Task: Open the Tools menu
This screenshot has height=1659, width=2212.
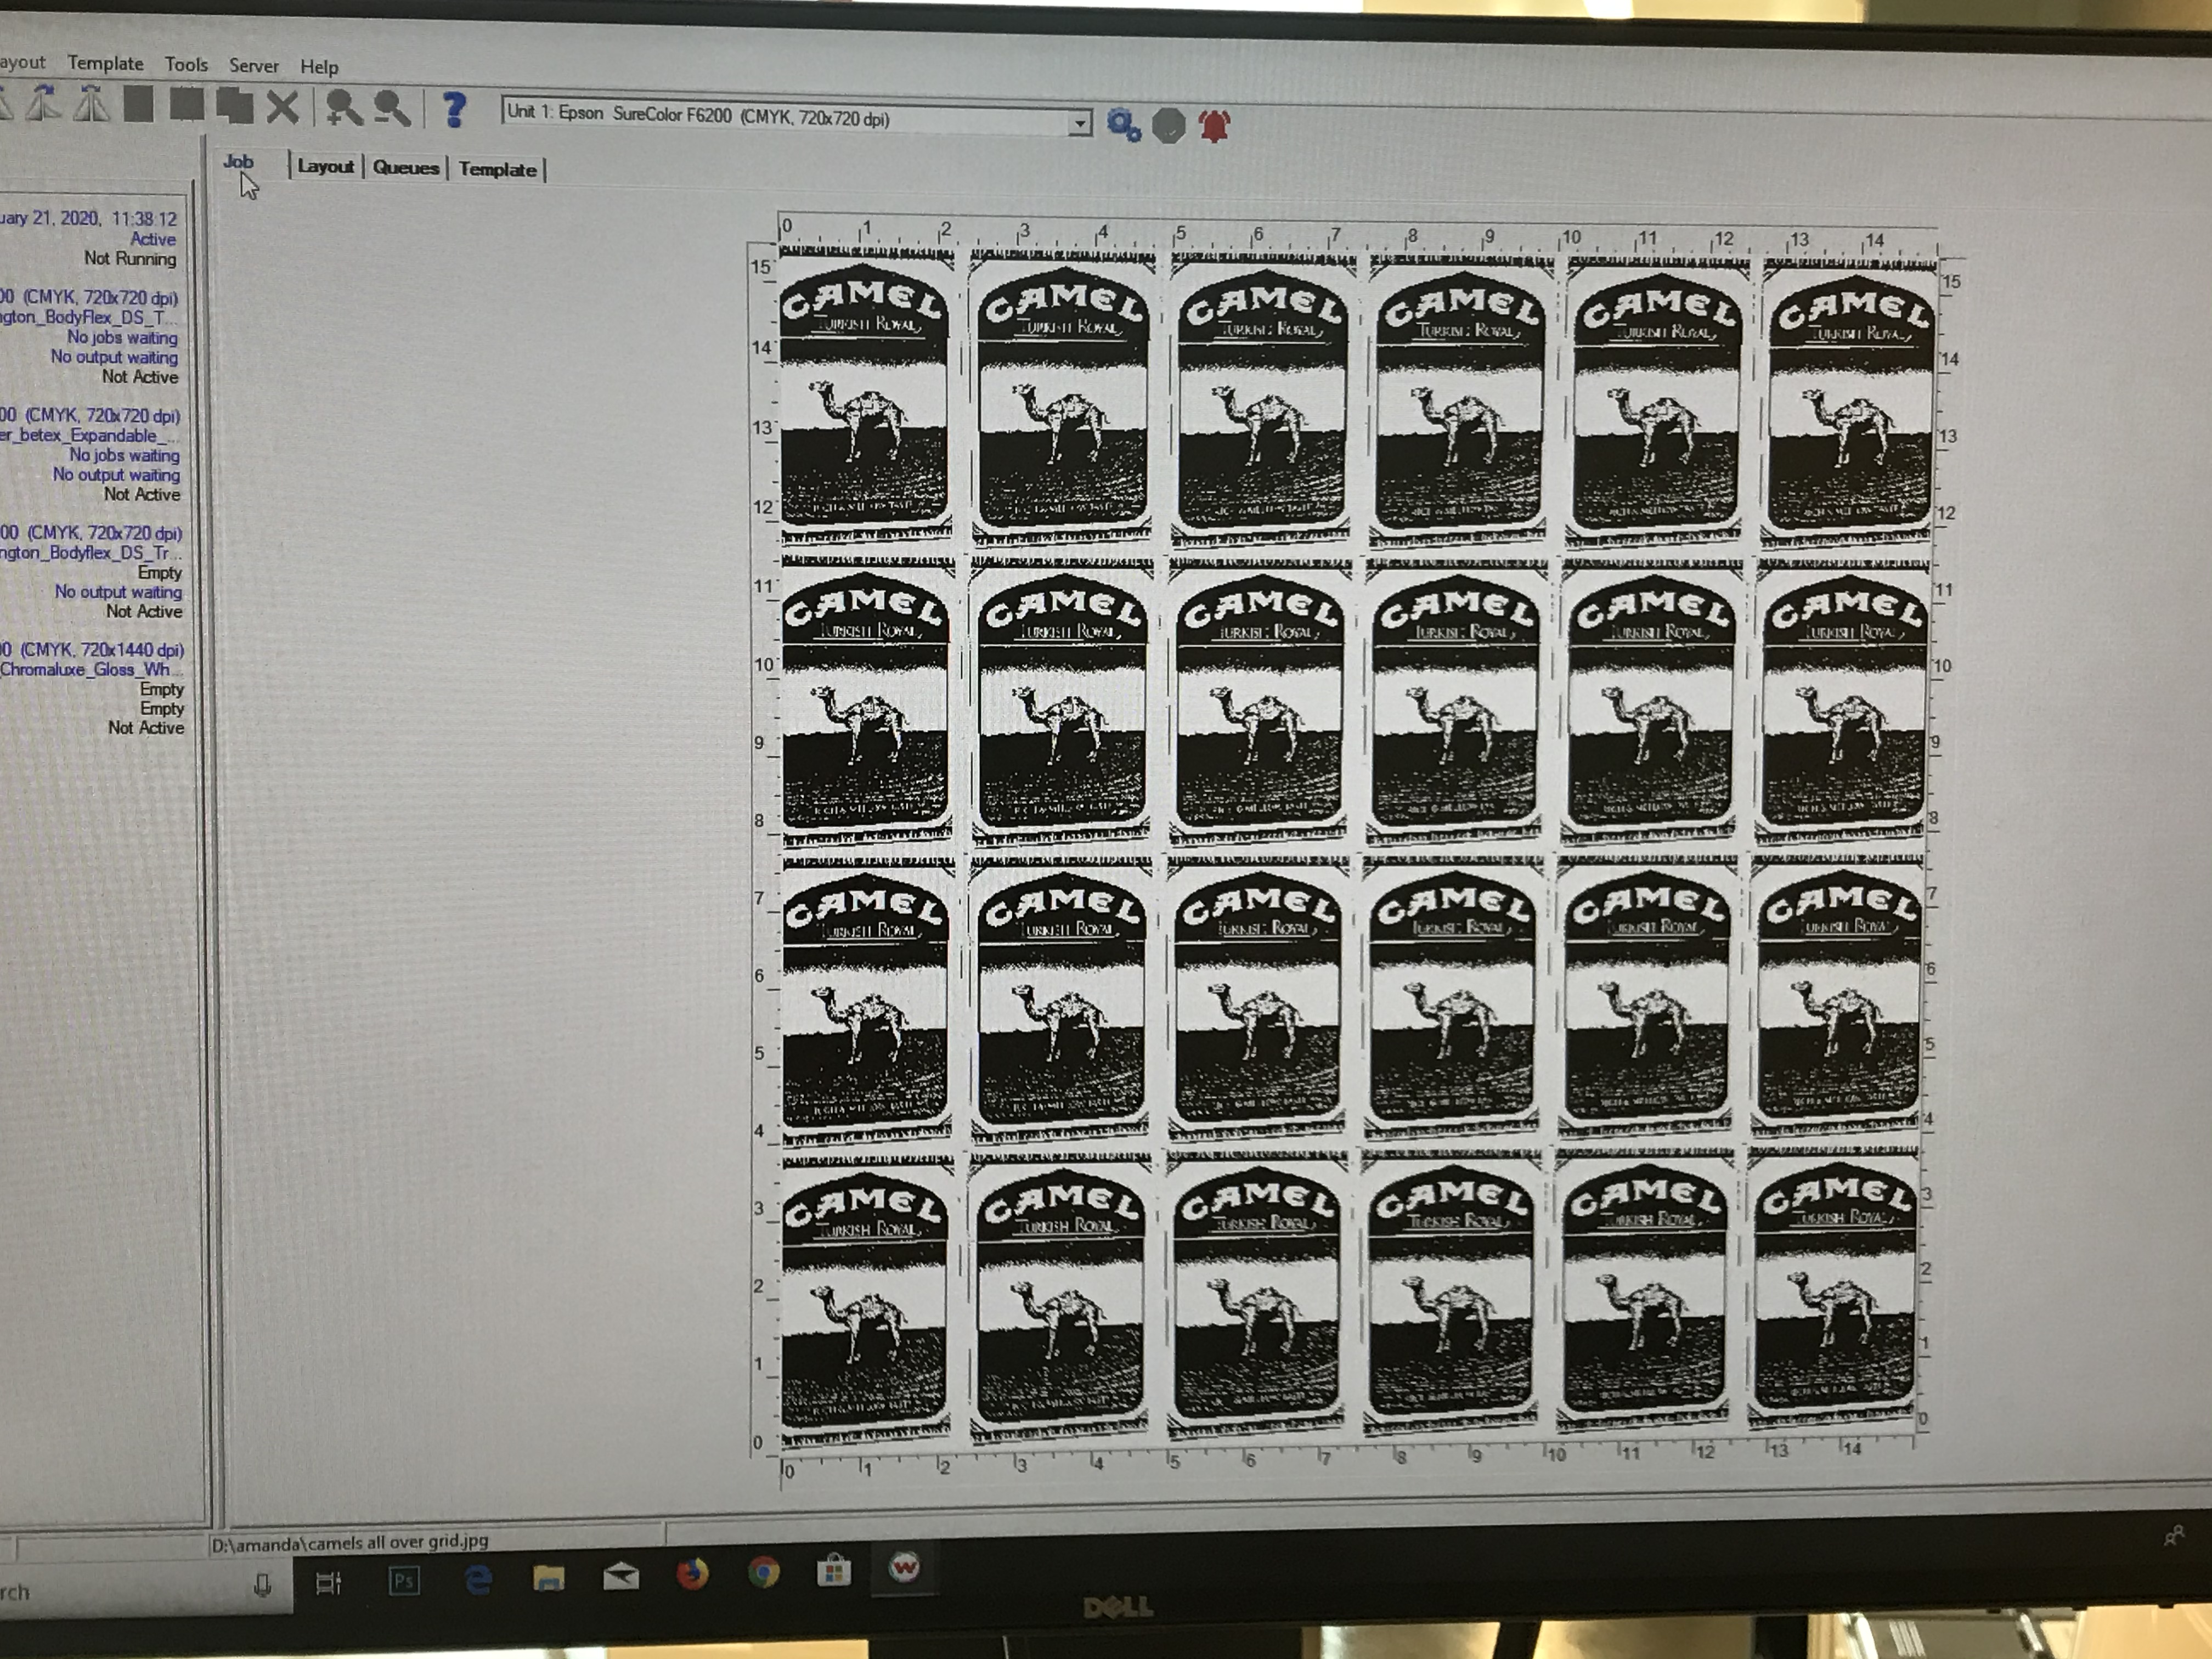Action: click(x=186, y=65)
